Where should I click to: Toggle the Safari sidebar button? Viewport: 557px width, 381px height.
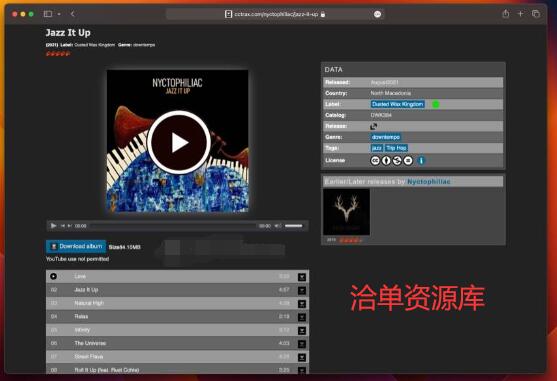[x=48, y=14]
